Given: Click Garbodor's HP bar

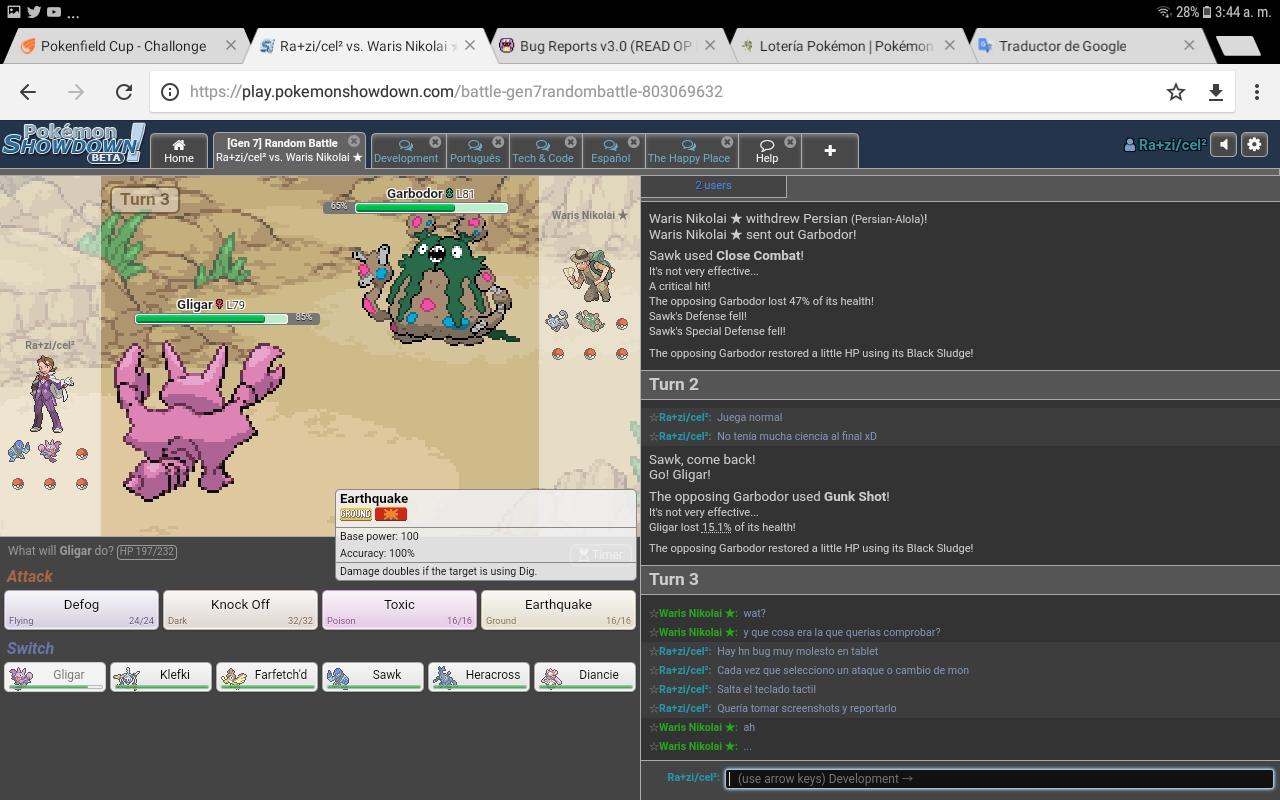Looking at the screenshot, I should click(x=431, y=208).
